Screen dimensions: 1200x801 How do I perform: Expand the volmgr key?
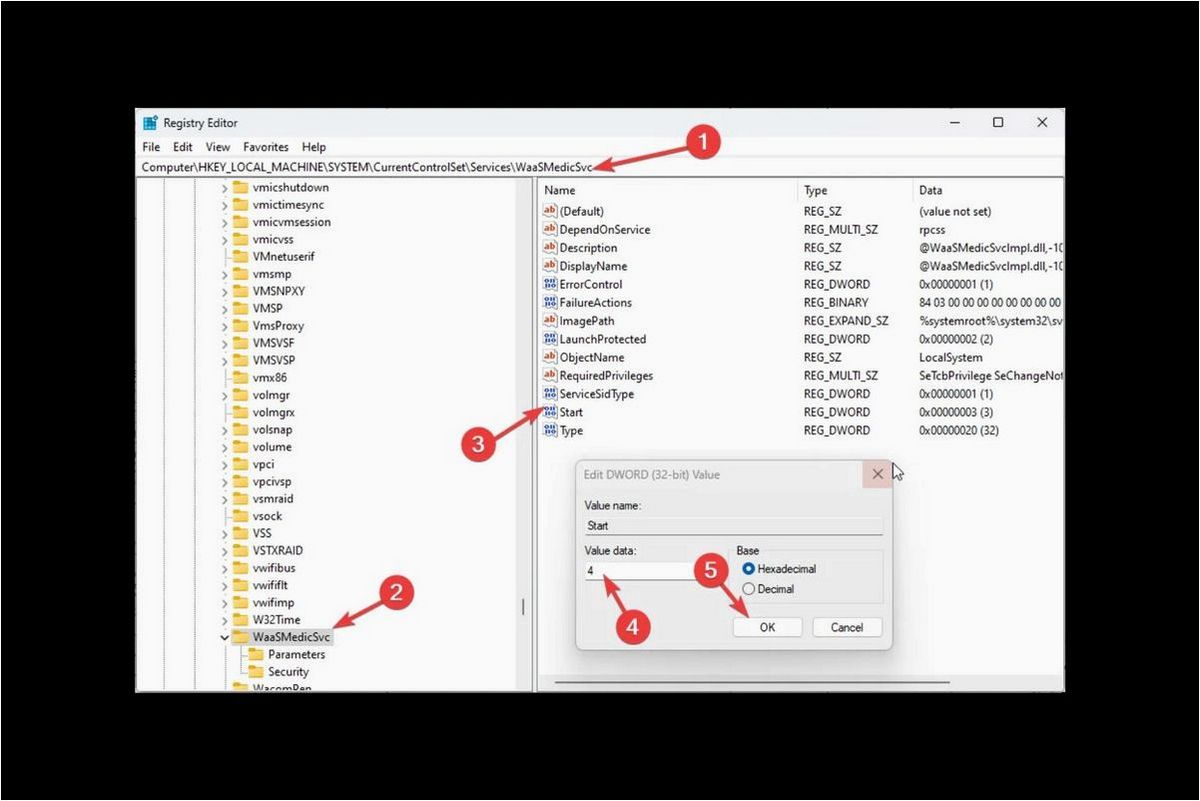(224, 395)
